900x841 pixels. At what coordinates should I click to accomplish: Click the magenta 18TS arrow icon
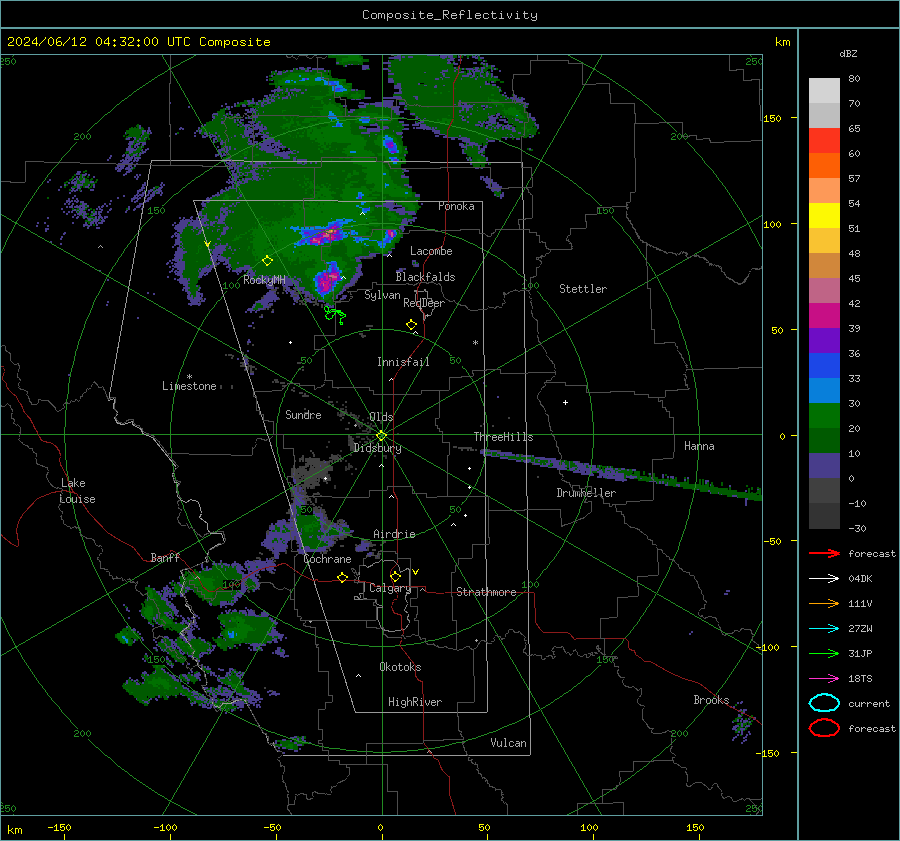824,679
